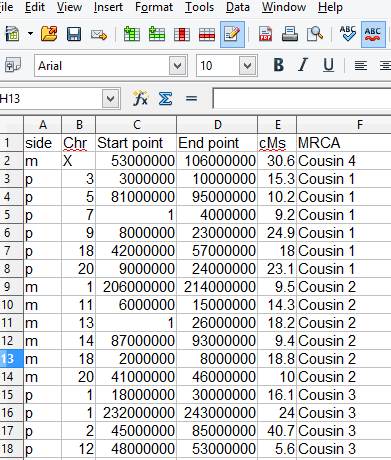
Task: Expand the New document dropdown arrow
Action: pyautogui.click(x=30, y=34)
